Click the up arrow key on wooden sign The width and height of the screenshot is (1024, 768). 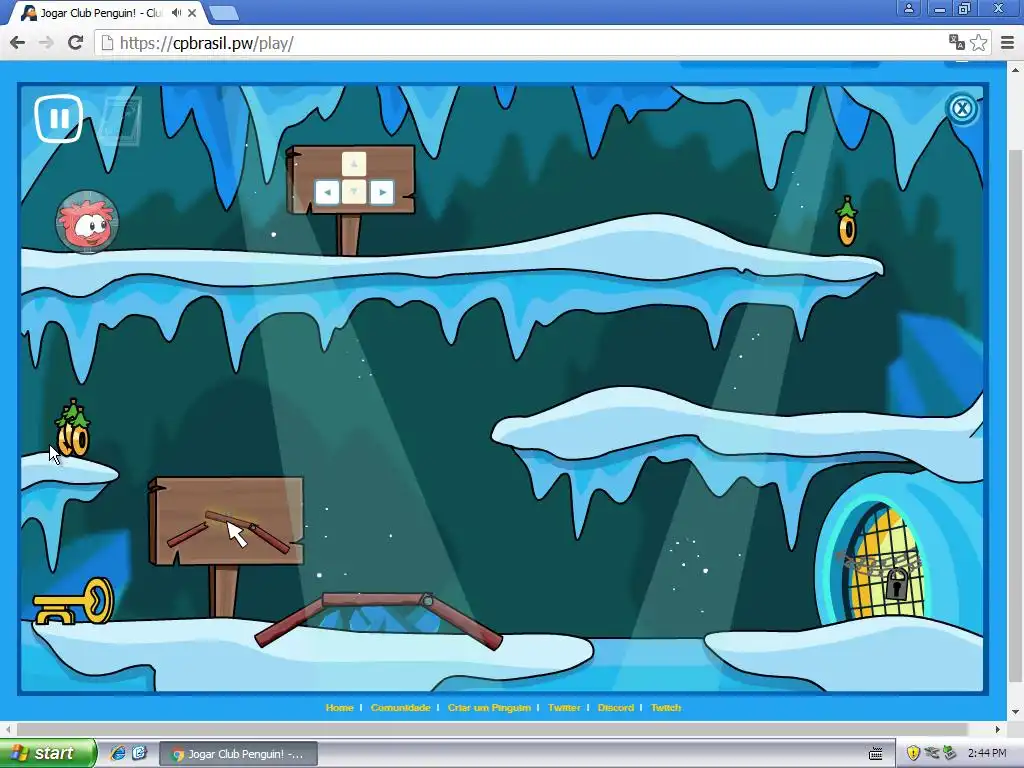click(x=354, y=165)
